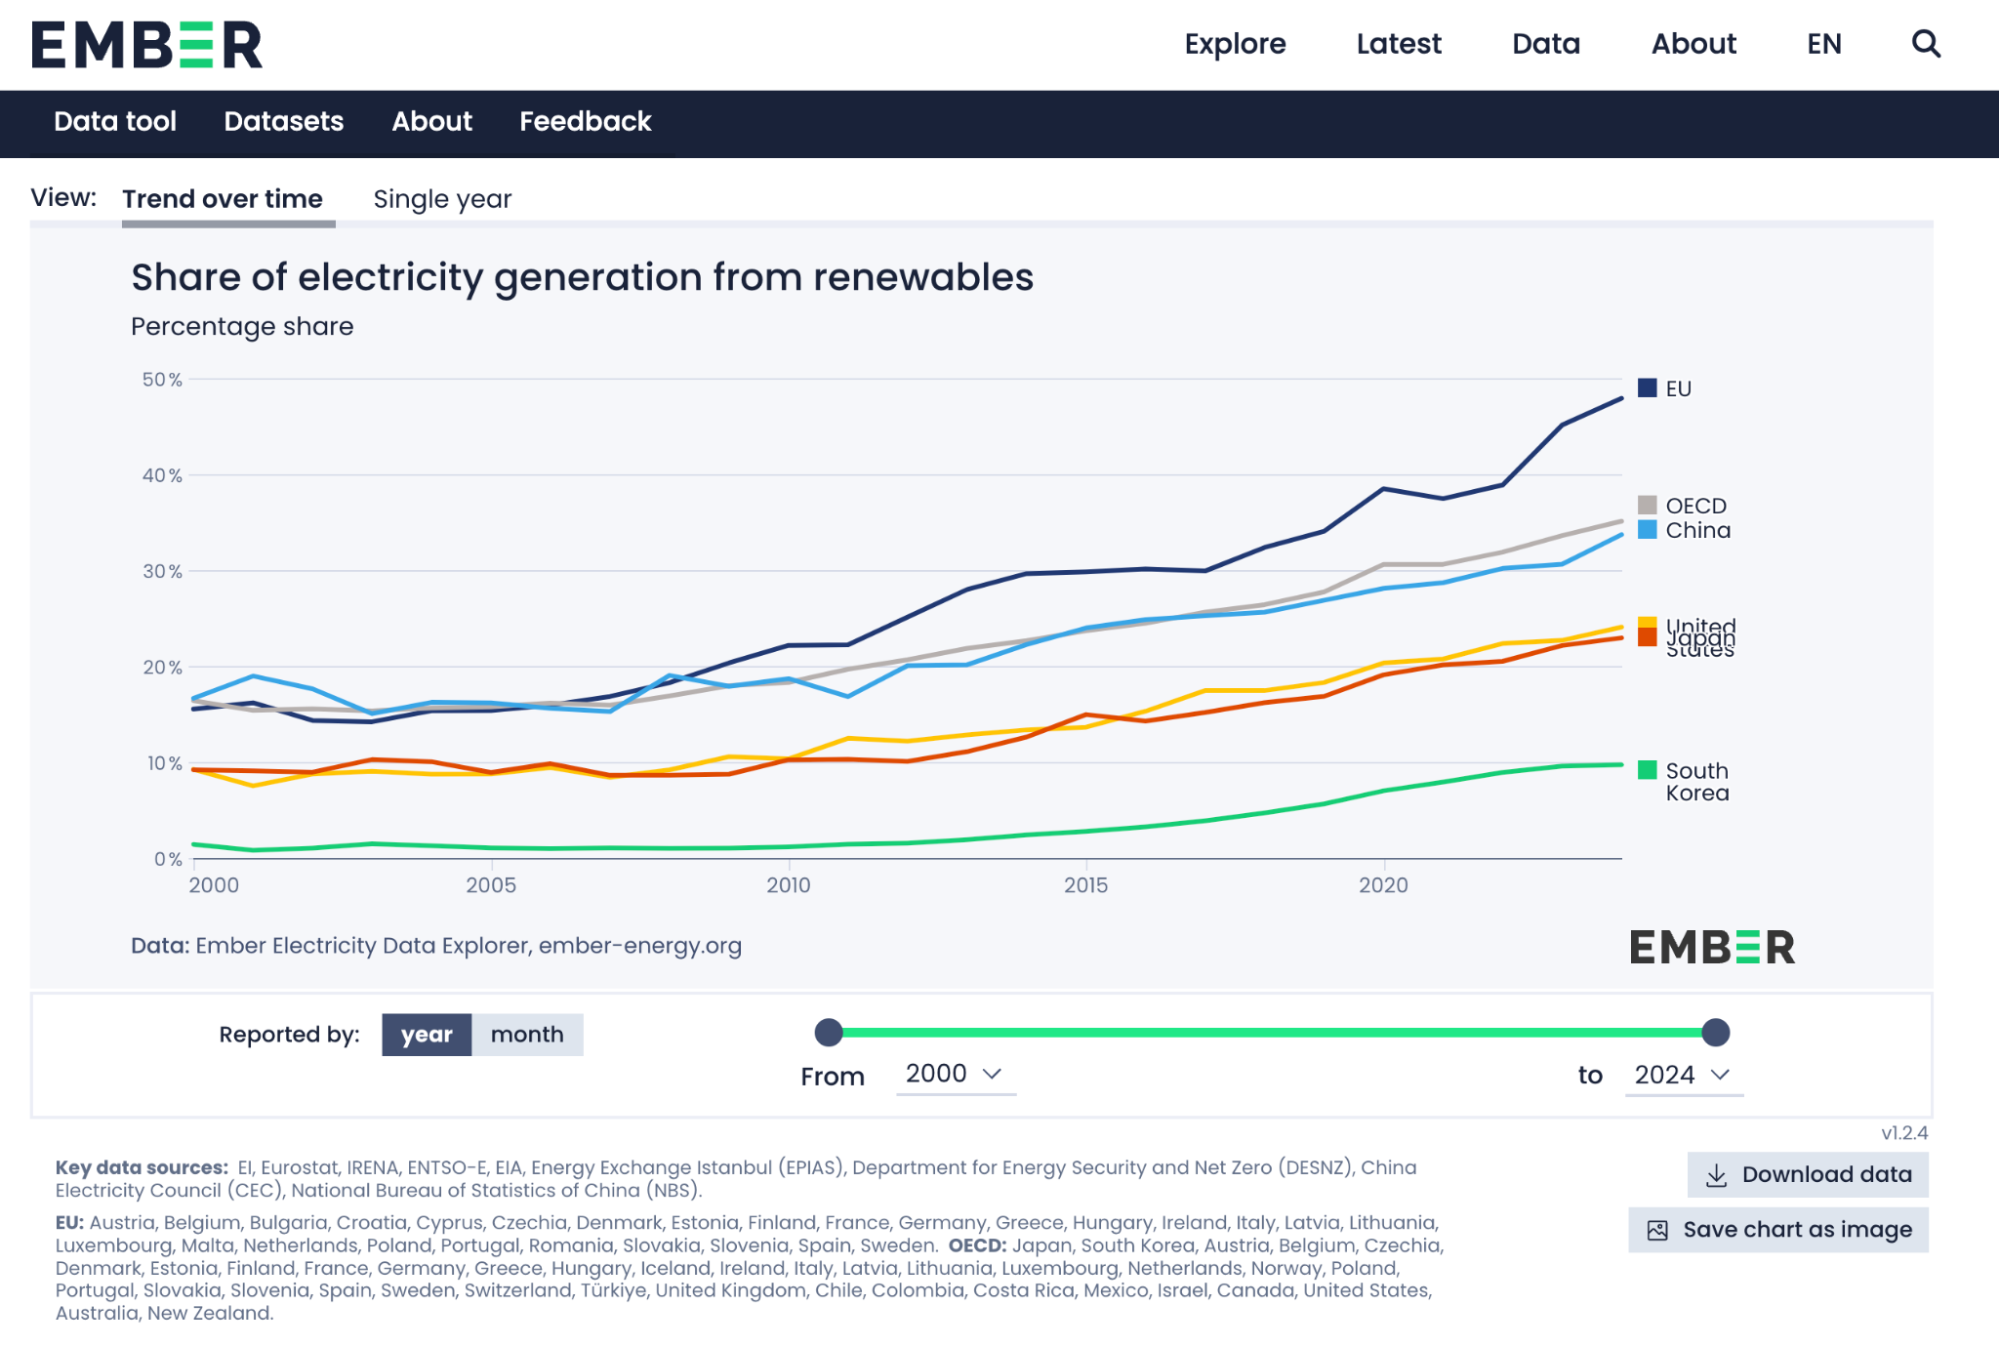The height and width of the screenshot is (1361, 1999).
Task: Switch view to Single year
Action: click(442, 199)
